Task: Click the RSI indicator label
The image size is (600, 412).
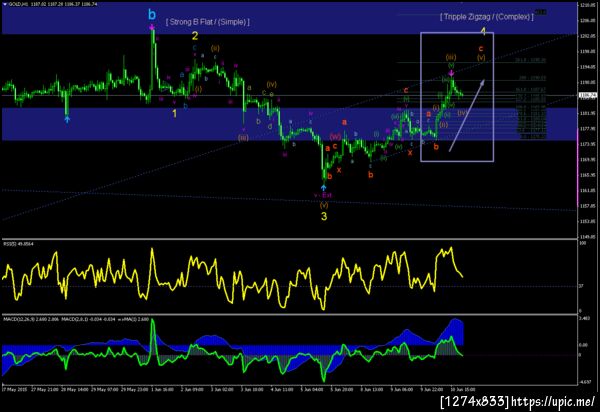Action: (18, 244)
